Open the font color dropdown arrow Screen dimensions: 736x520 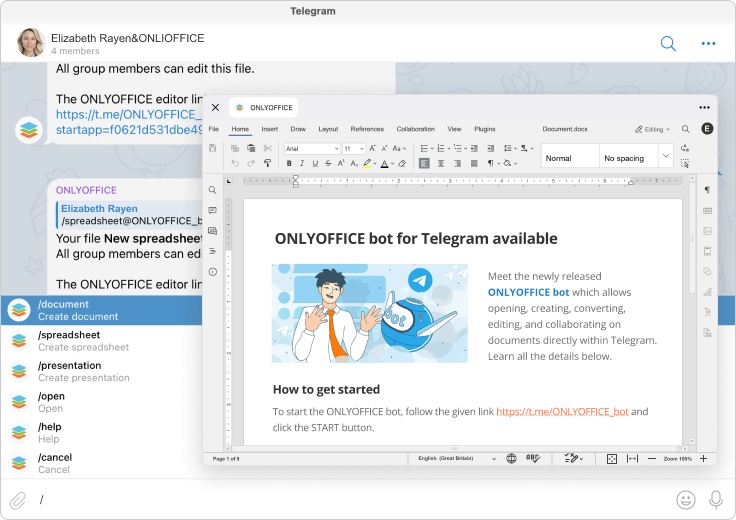(x=392, y=164)
